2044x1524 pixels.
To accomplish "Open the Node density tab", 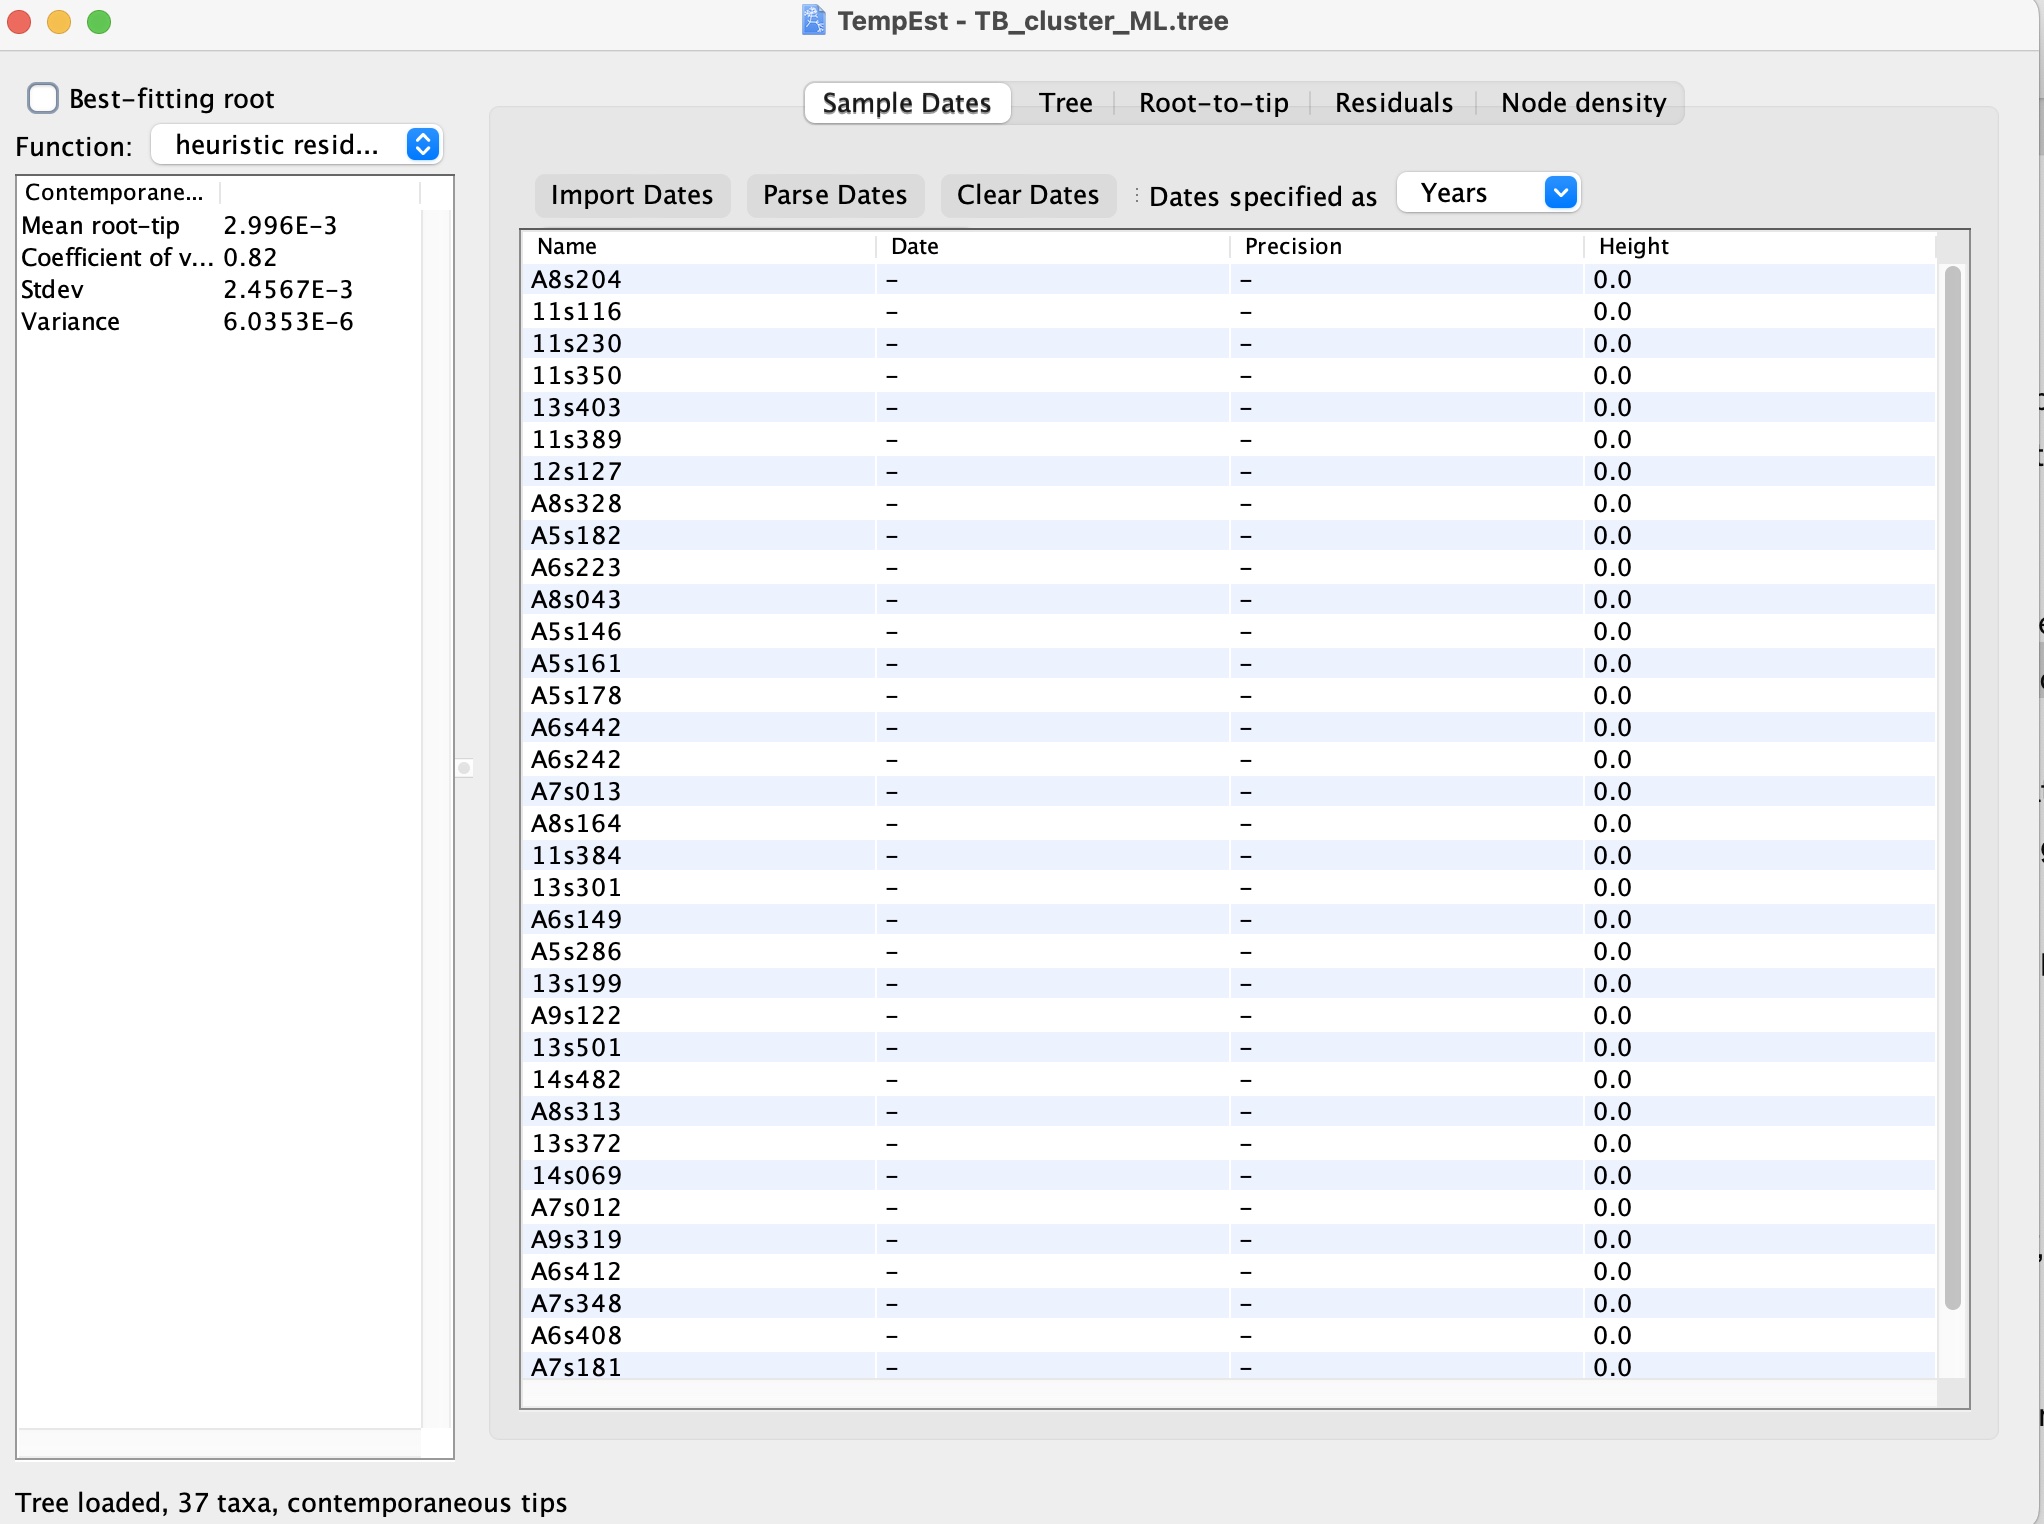I will [x=1583, y=103].
